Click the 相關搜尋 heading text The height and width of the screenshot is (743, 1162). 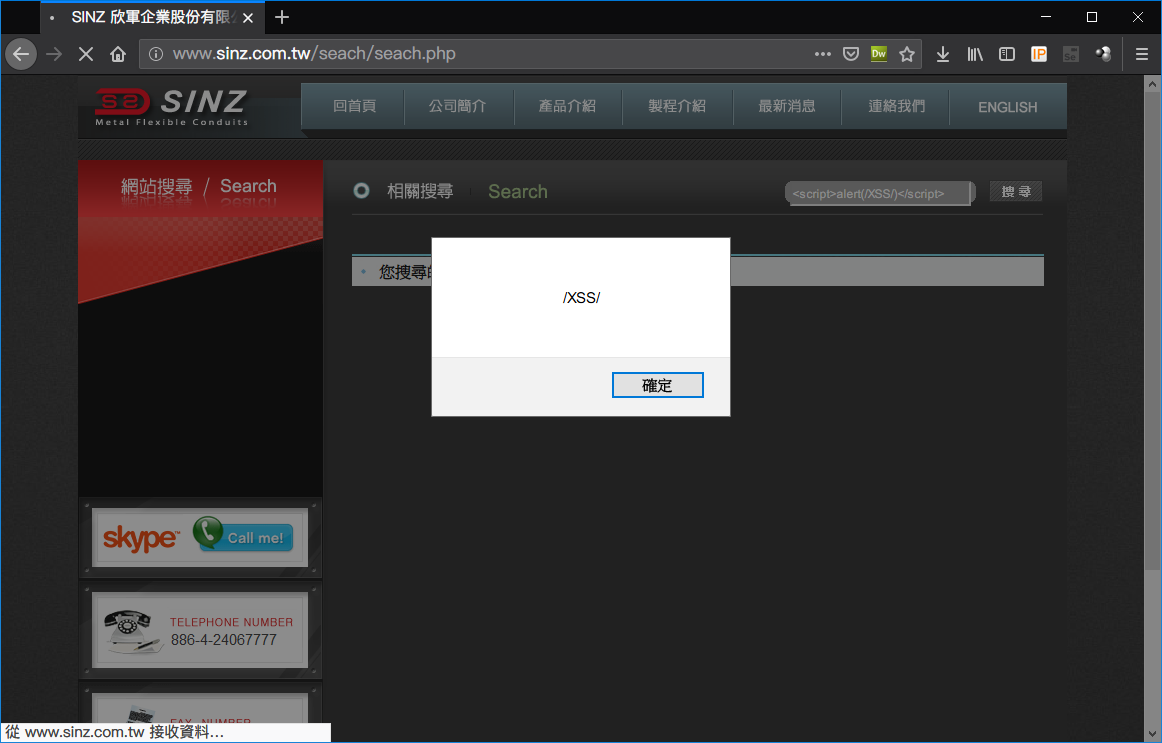point(419,192)
